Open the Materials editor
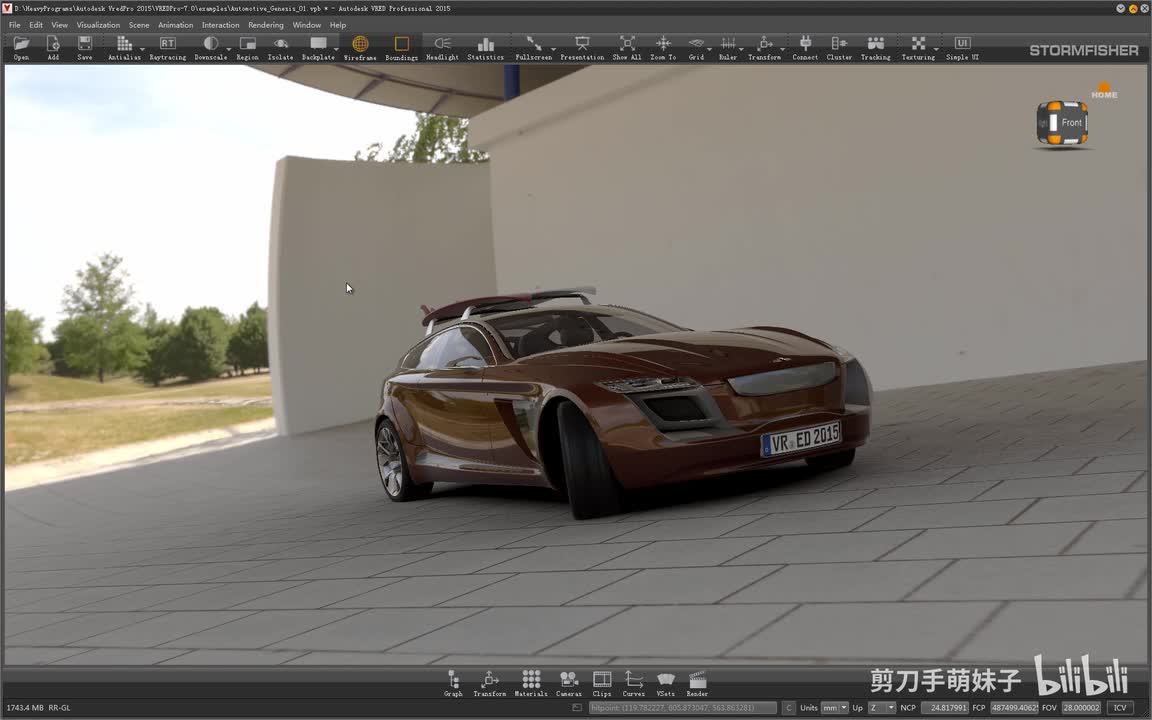 [530, 683]
